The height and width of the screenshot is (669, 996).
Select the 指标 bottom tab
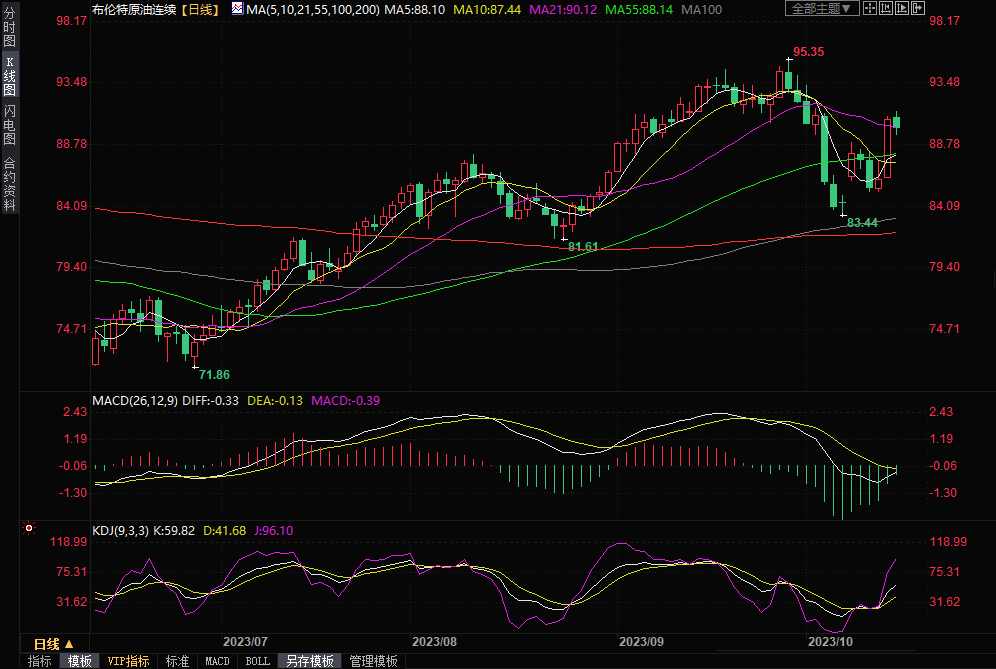(x=40, y=661)
